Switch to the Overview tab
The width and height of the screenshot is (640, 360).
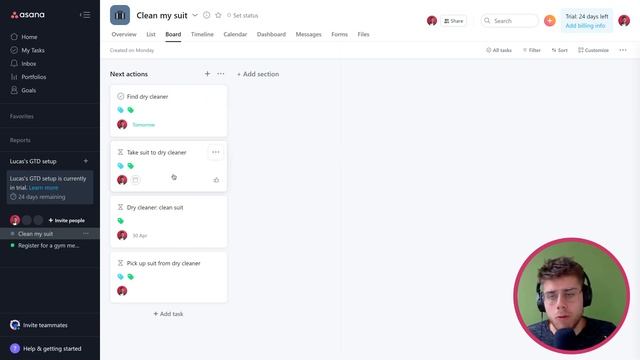coord(124,34)
